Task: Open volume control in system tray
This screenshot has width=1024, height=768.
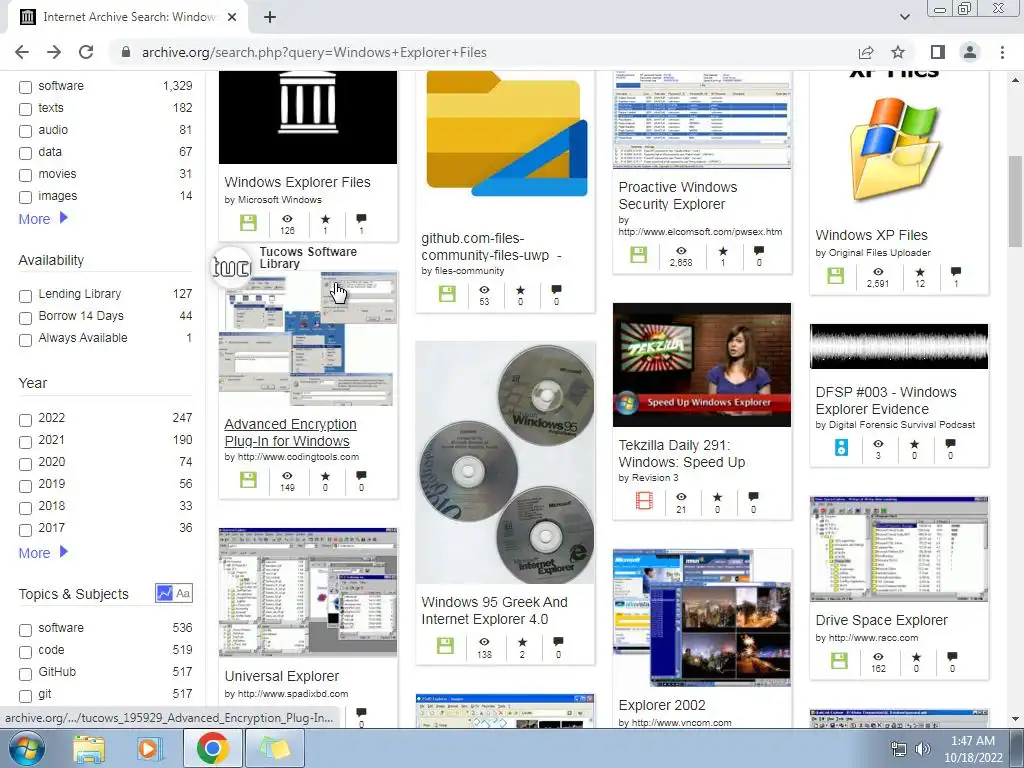Action: [x=923, y=749]
